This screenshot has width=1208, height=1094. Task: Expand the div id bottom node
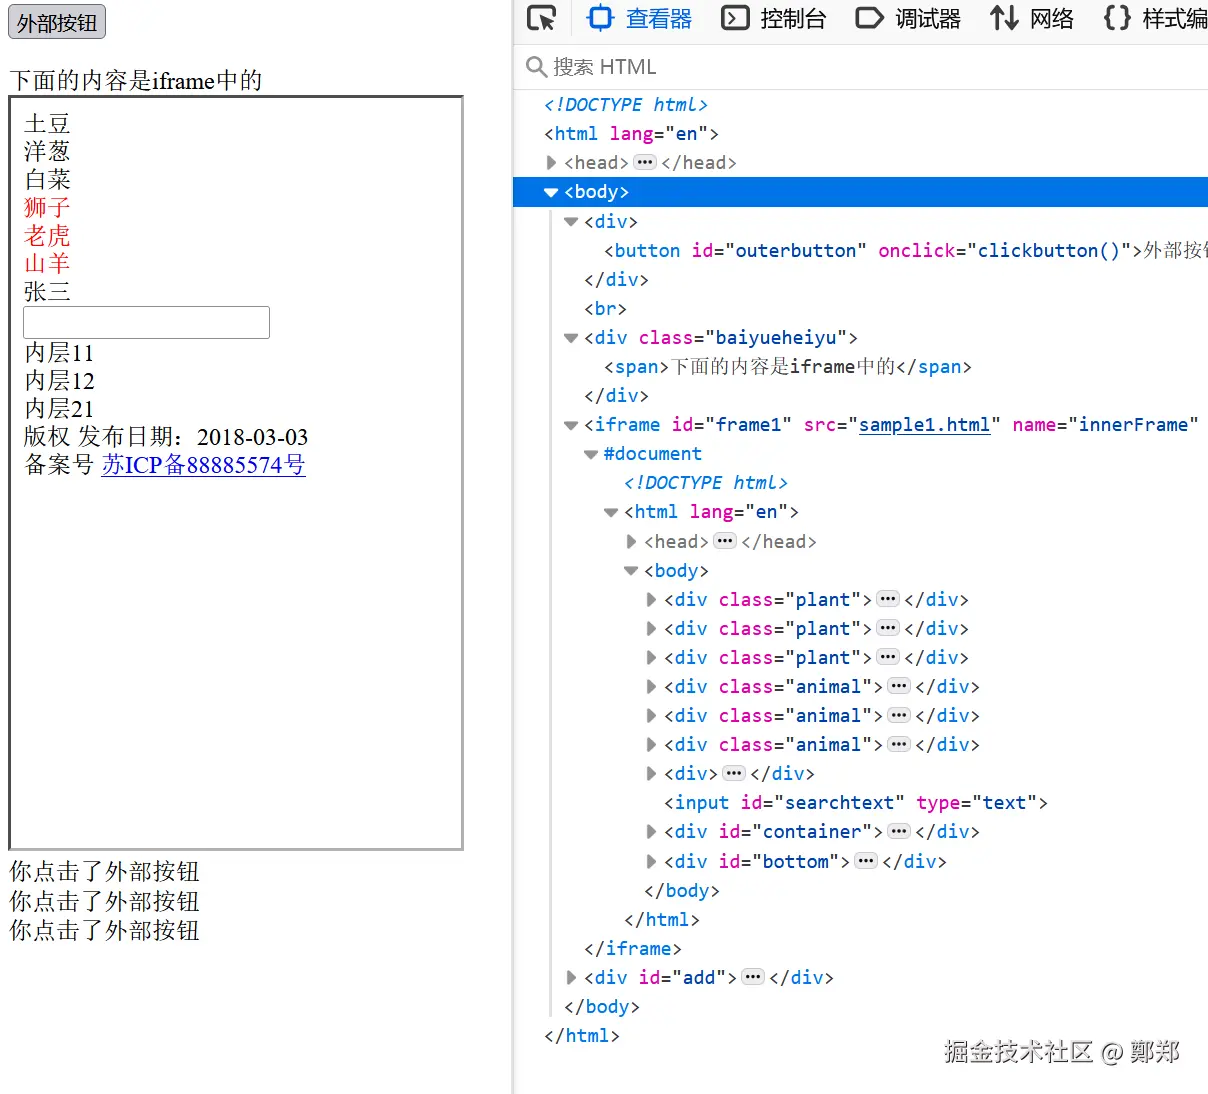[651, 862]
